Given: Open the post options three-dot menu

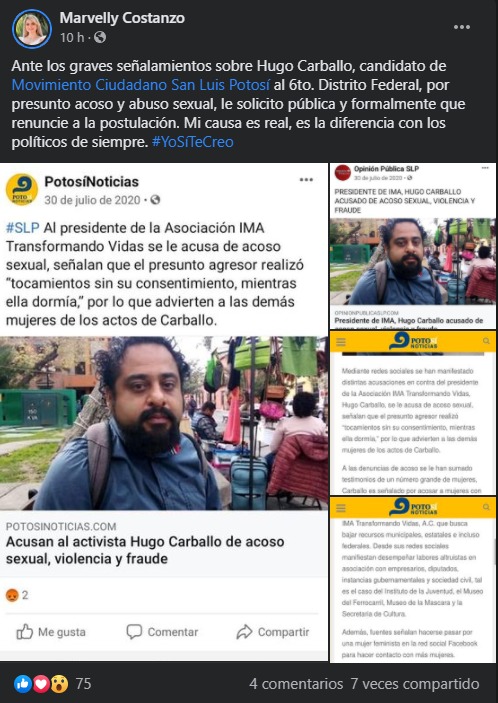Looking at the screenshot, I should pyautogui.click(x=462, y=27).
